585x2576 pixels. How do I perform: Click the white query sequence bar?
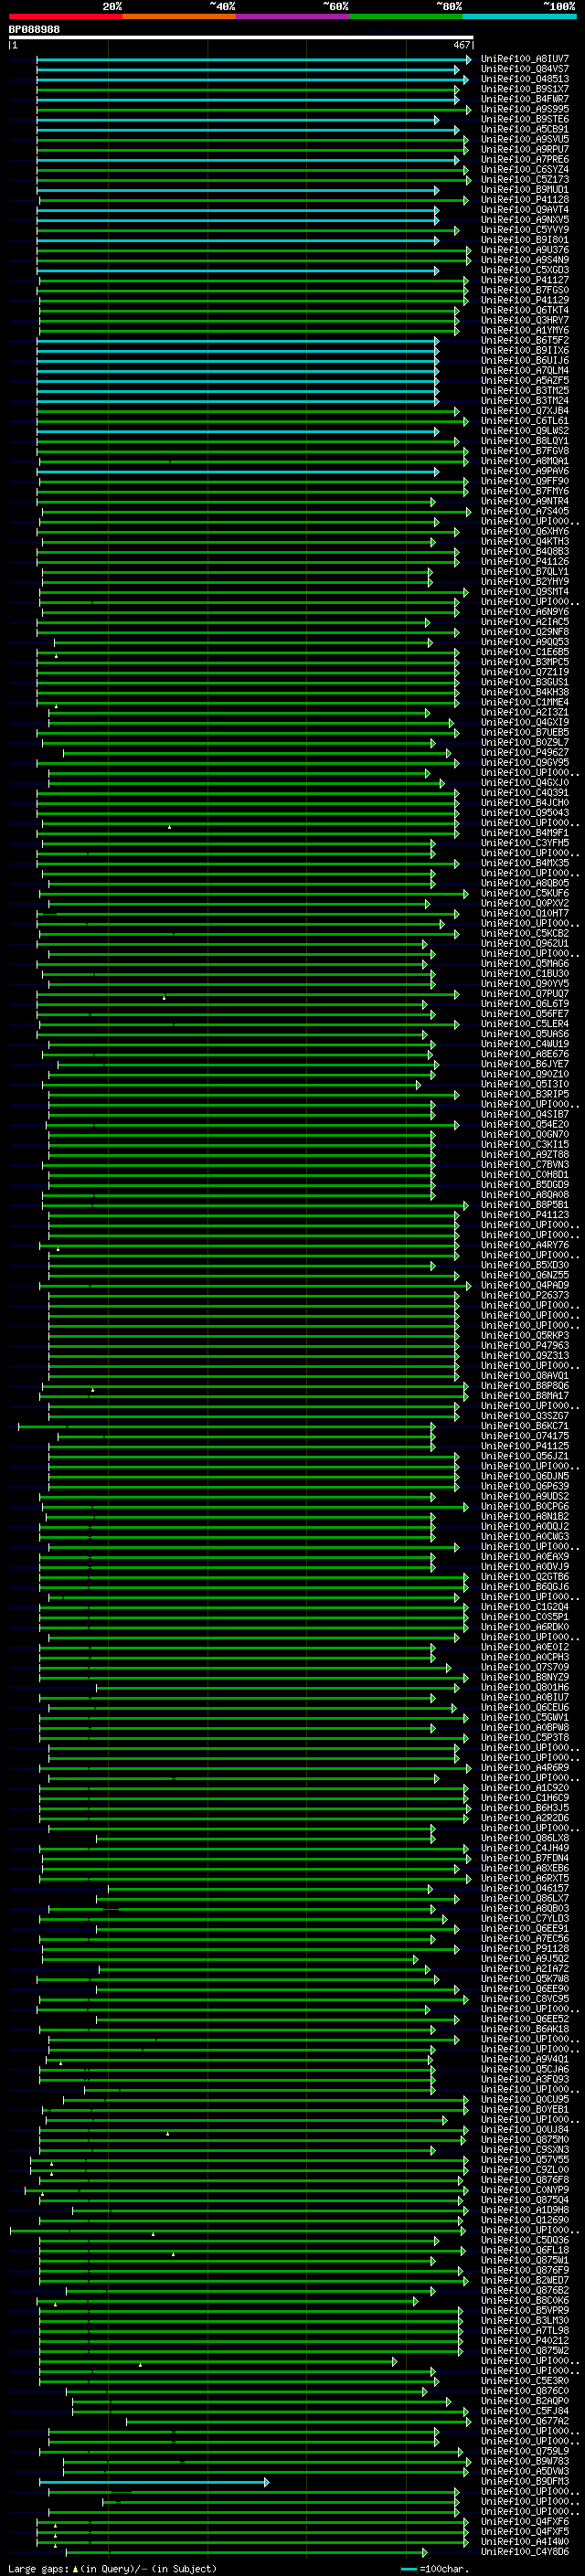[241, 37]
